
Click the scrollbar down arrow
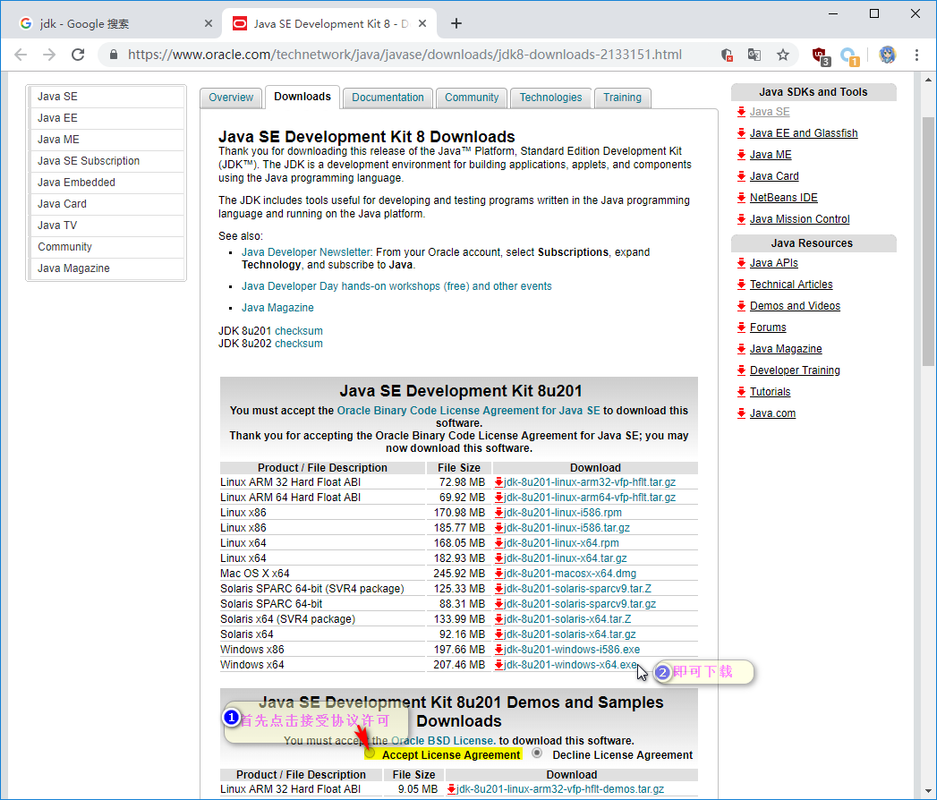click(928, 792)
